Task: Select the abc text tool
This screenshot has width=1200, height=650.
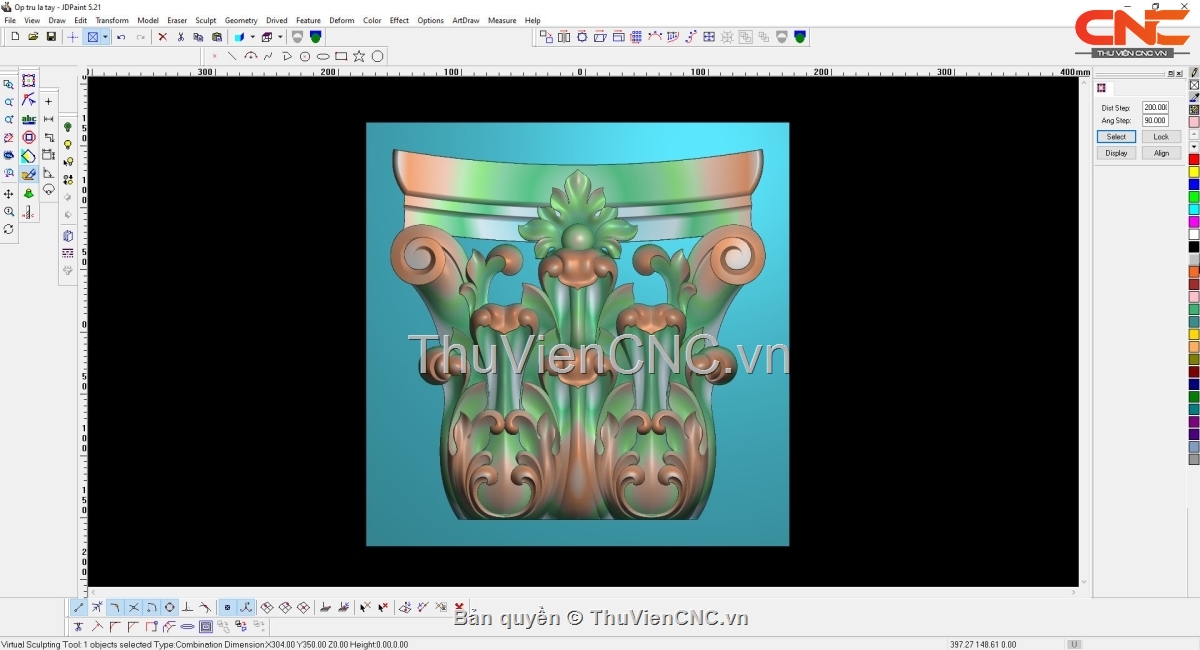Action: [x=28, y=119]
